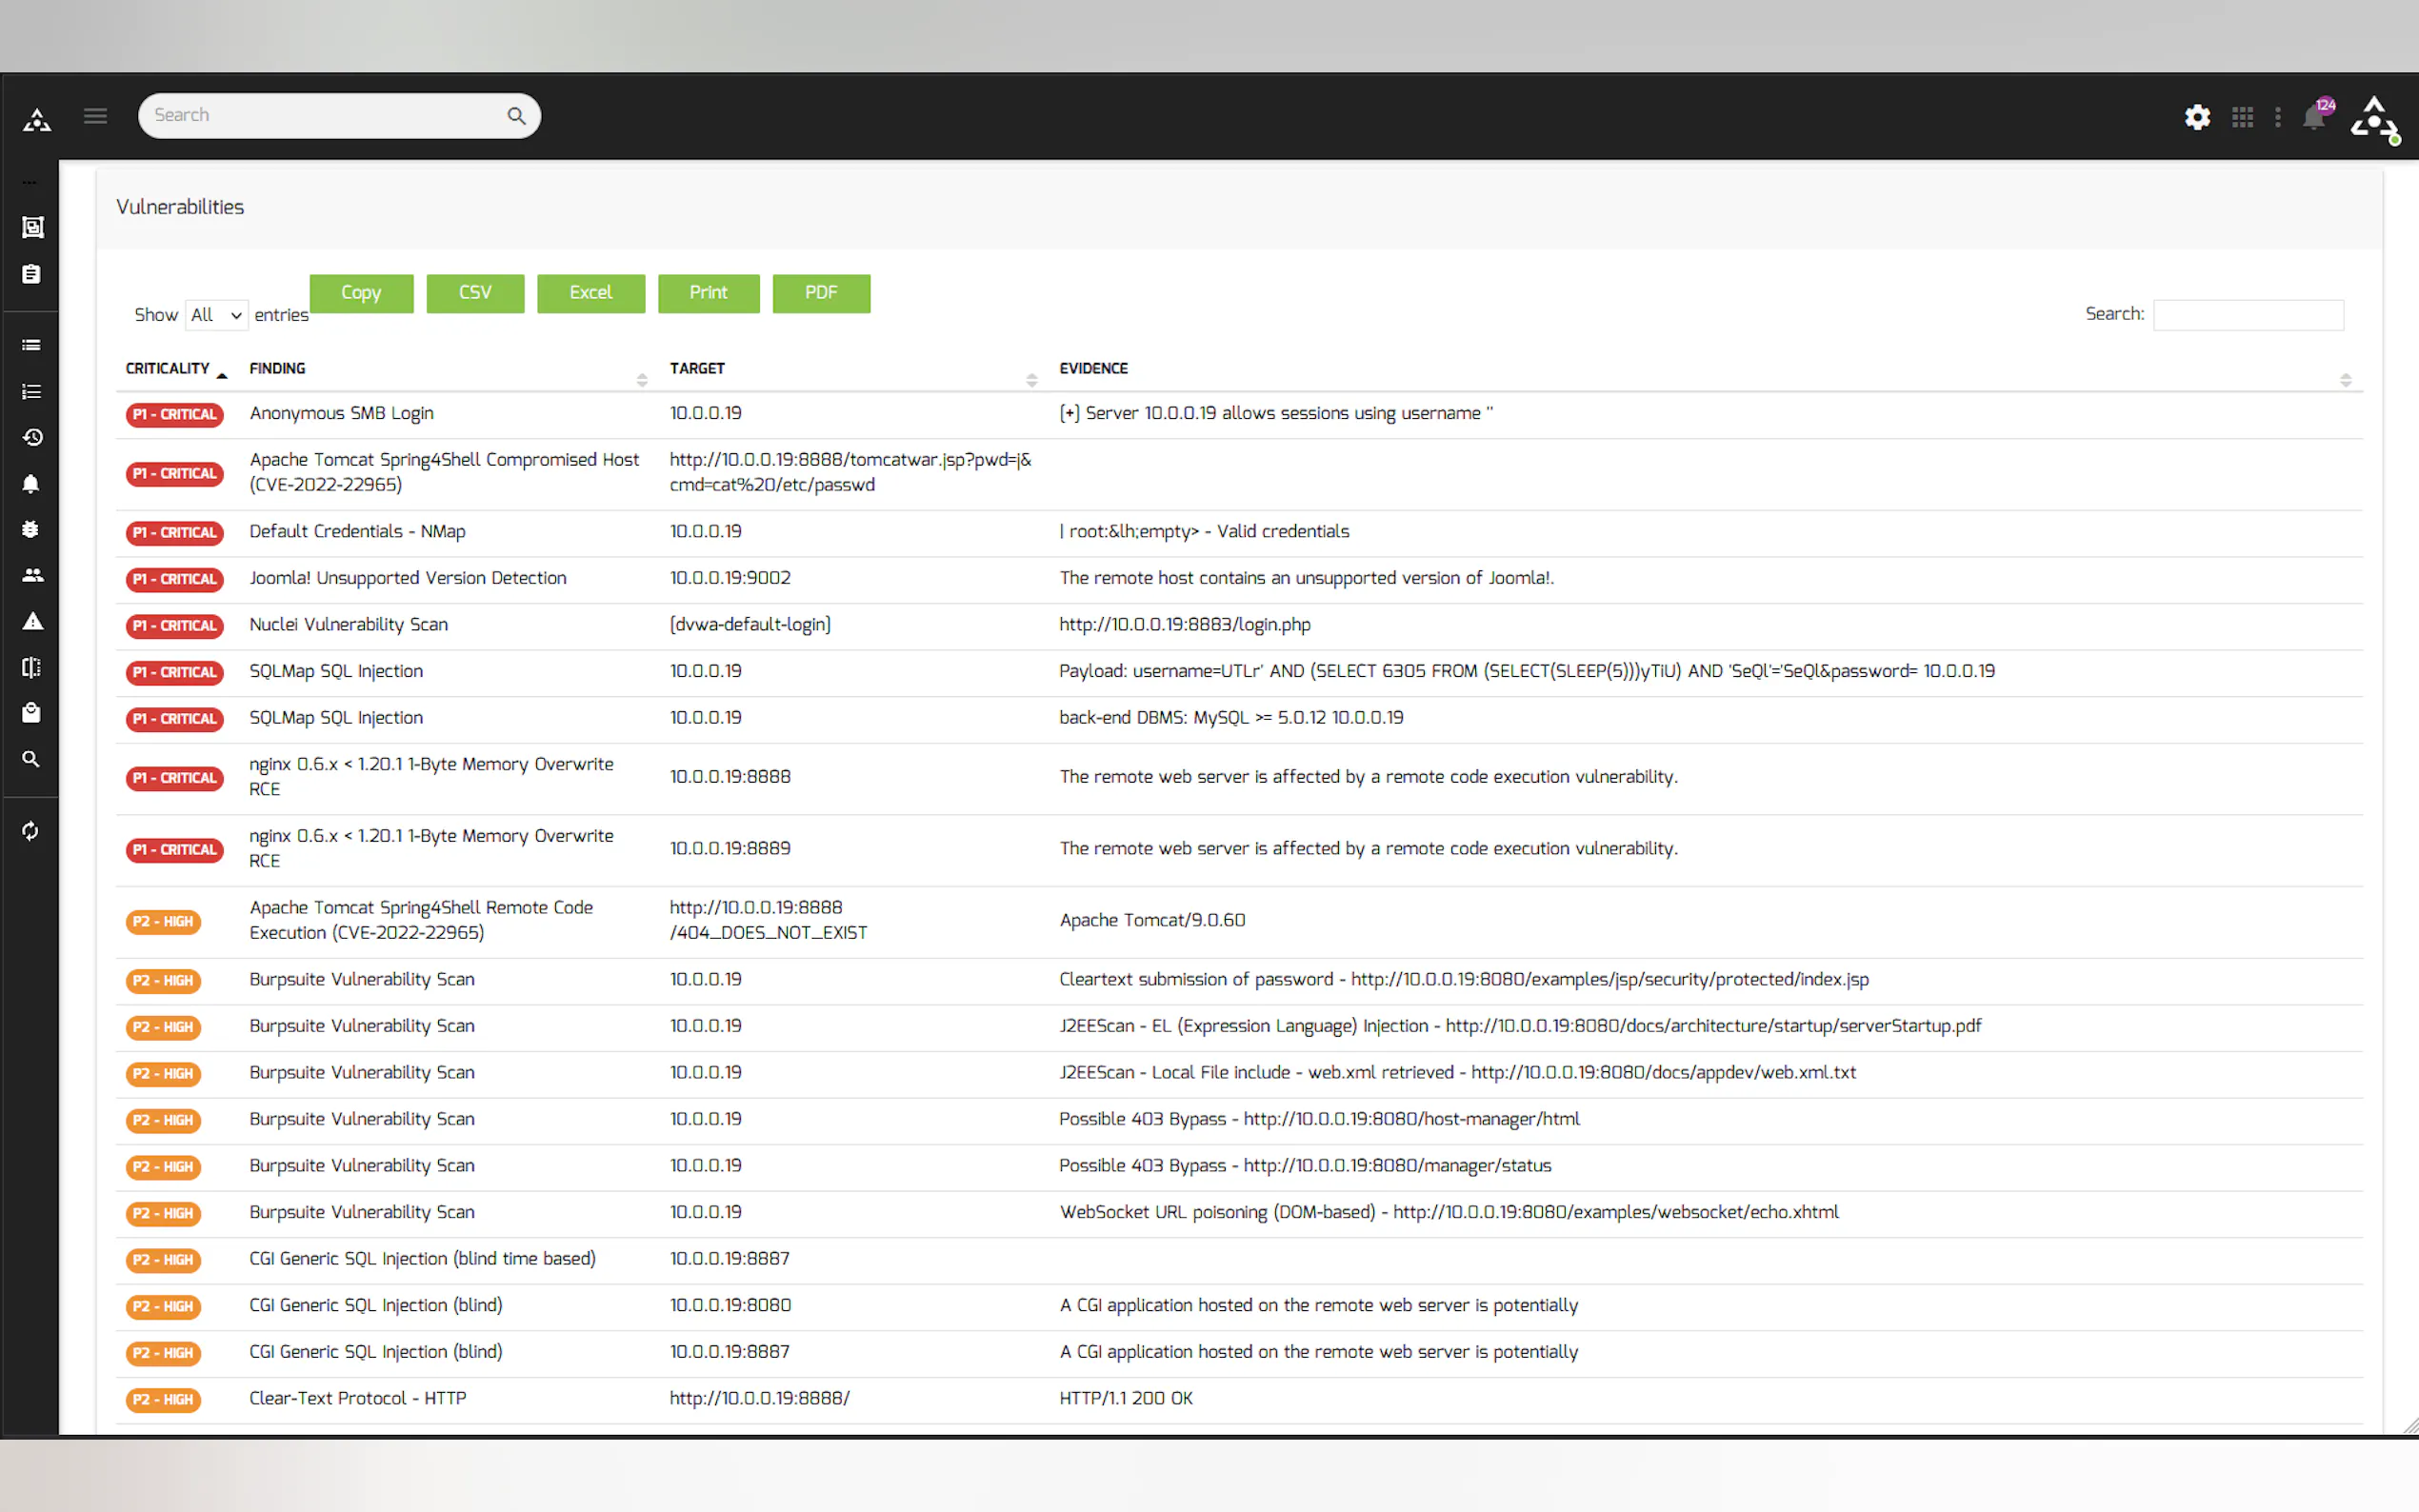This screenshot has width=2419, height=1512.
Task: Click the bug icon in sidebar
Action: (x=31, y=529)
